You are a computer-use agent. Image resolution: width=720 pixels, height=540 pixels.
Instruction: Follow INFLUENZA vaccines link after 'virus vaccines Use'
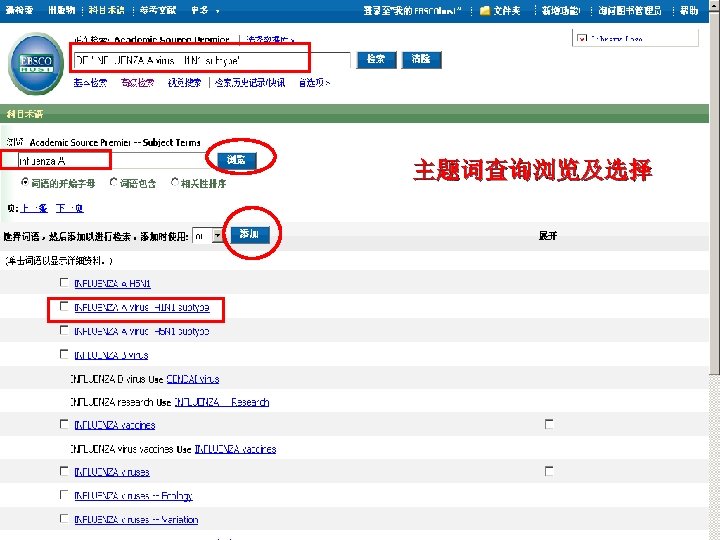click(x=236, y=449)
